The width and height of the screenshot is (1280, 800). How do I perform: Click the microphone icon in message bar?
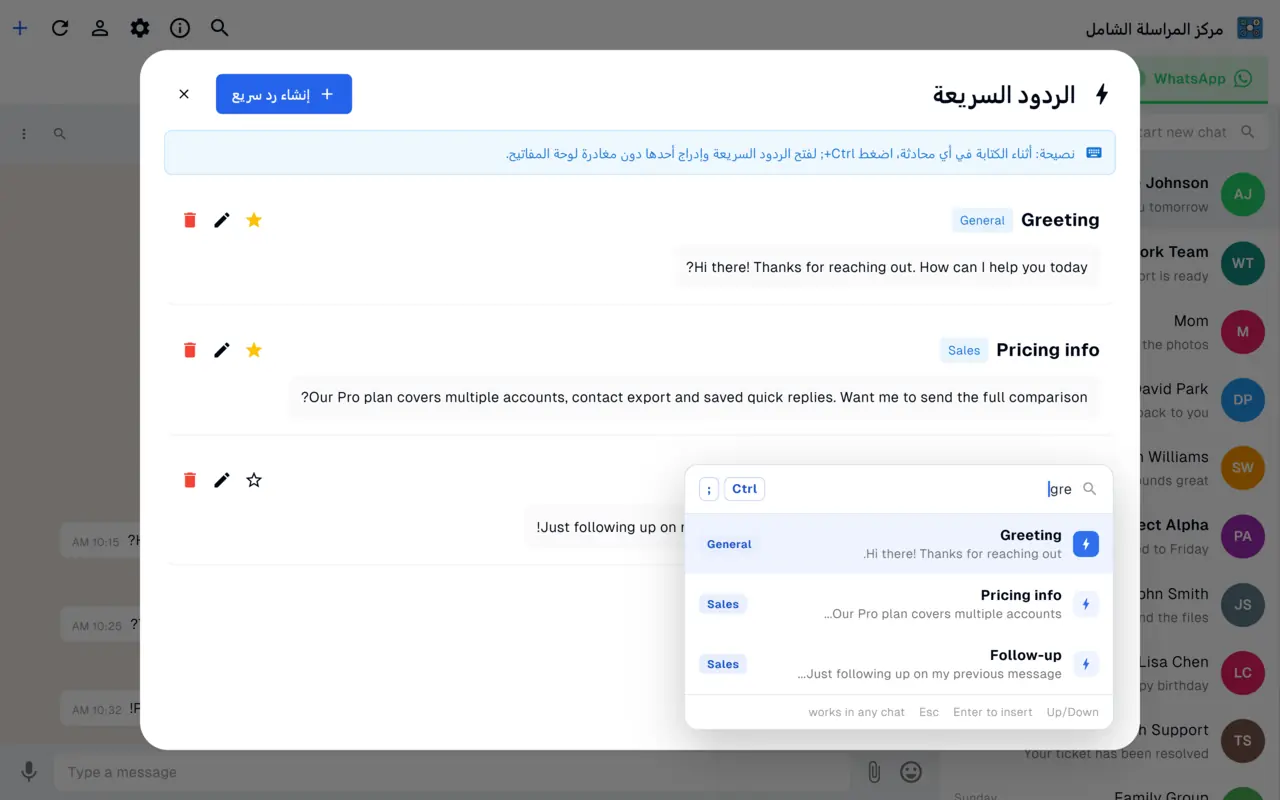point(29,772)
